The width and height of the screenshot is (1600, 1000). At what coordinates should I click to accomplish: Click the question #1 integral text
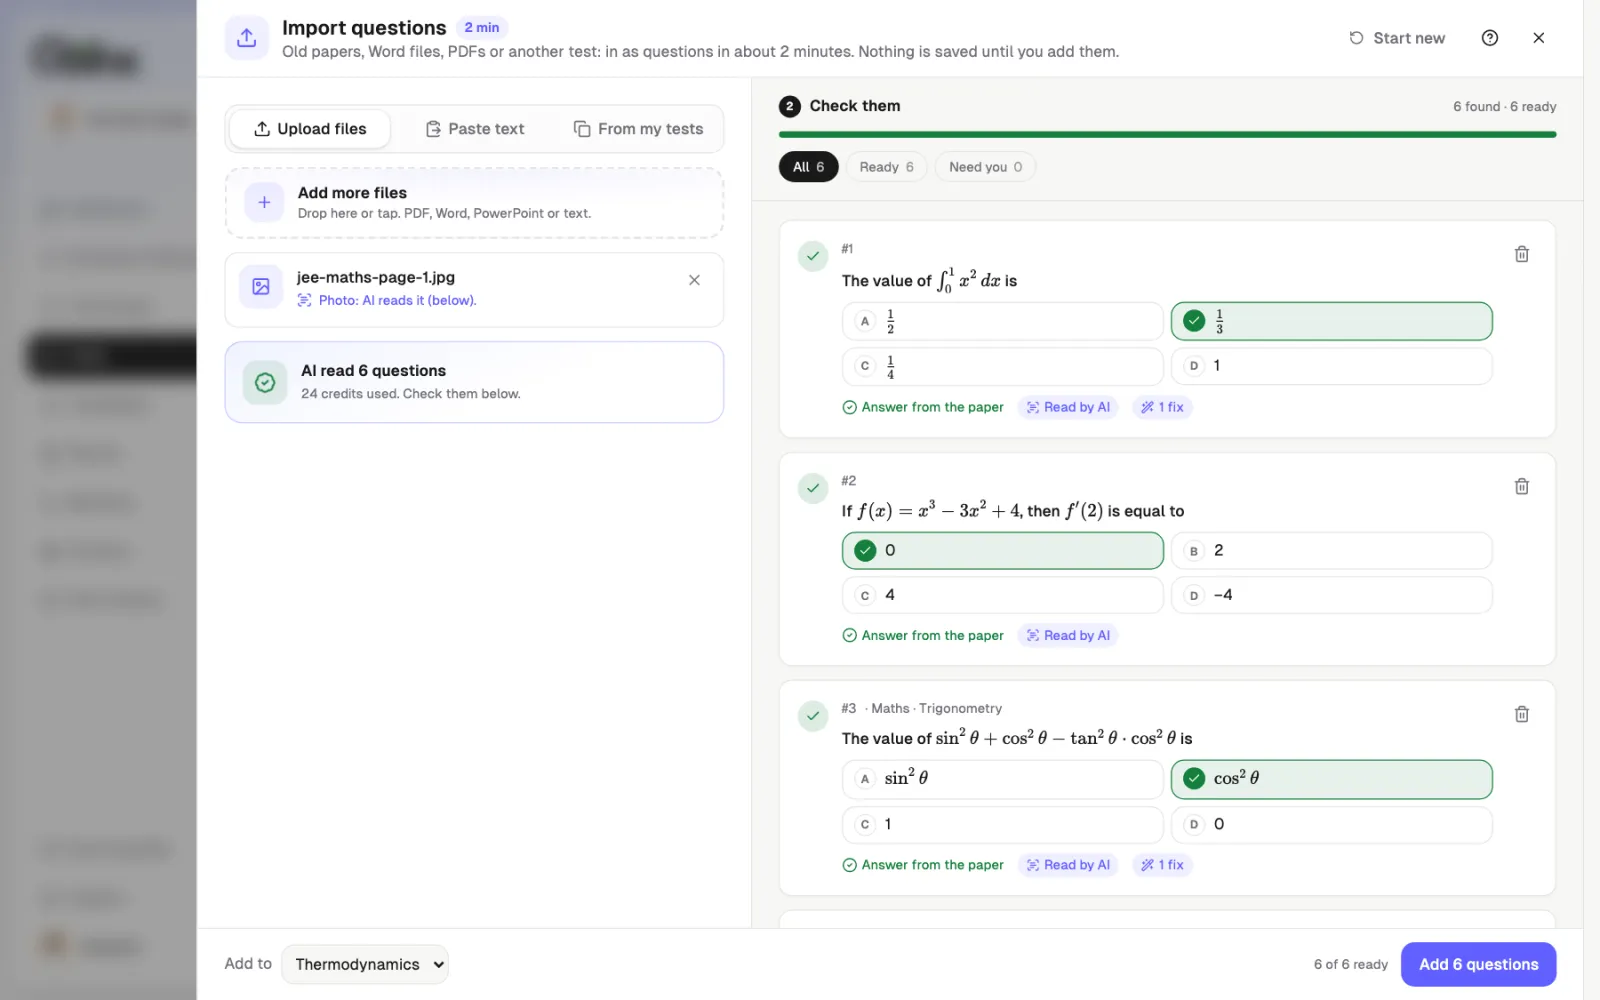(x=929, y=280)
